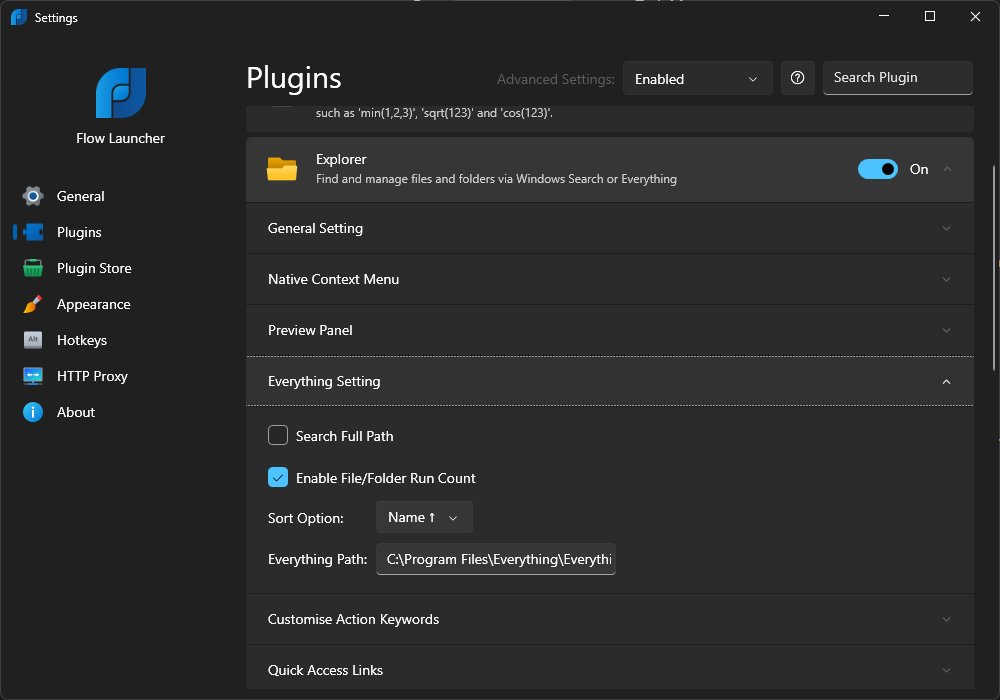Click the Everything Path text field
This screenshot has height=700, width=1000.
click(496, 559)
